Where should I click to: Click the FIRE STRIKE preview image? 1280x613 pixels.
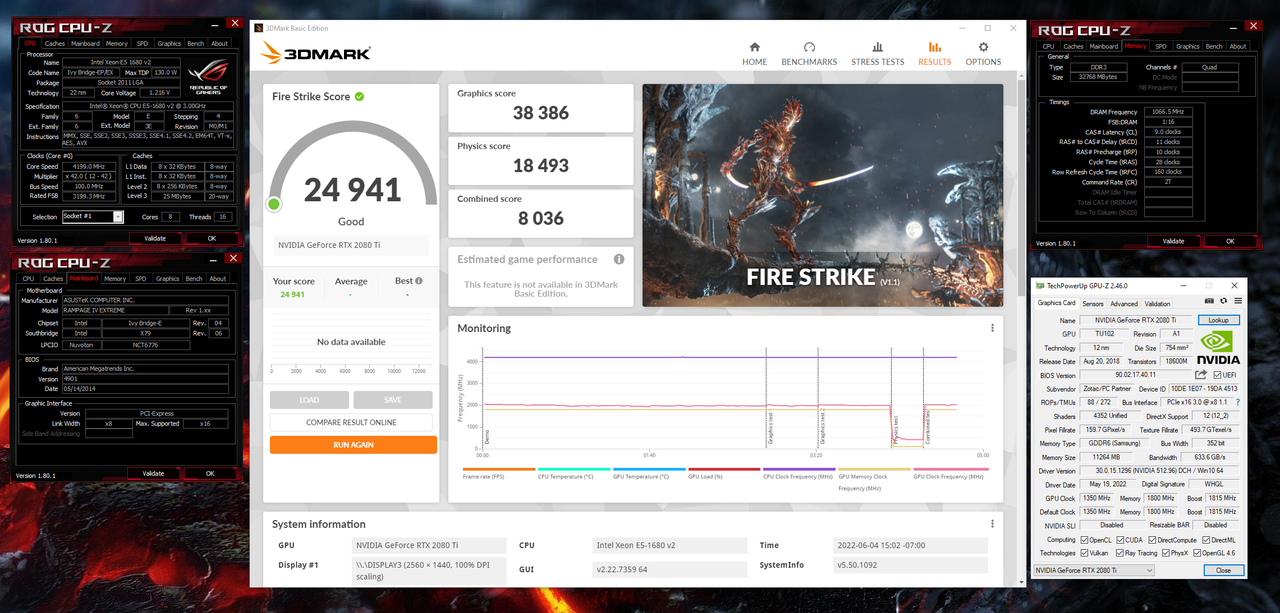822,195
